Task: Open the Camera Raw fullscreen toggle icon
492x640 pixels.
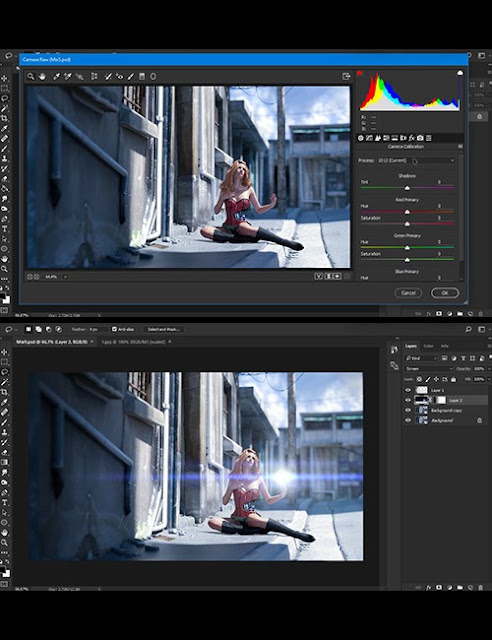Action: [x=346, y=76]
